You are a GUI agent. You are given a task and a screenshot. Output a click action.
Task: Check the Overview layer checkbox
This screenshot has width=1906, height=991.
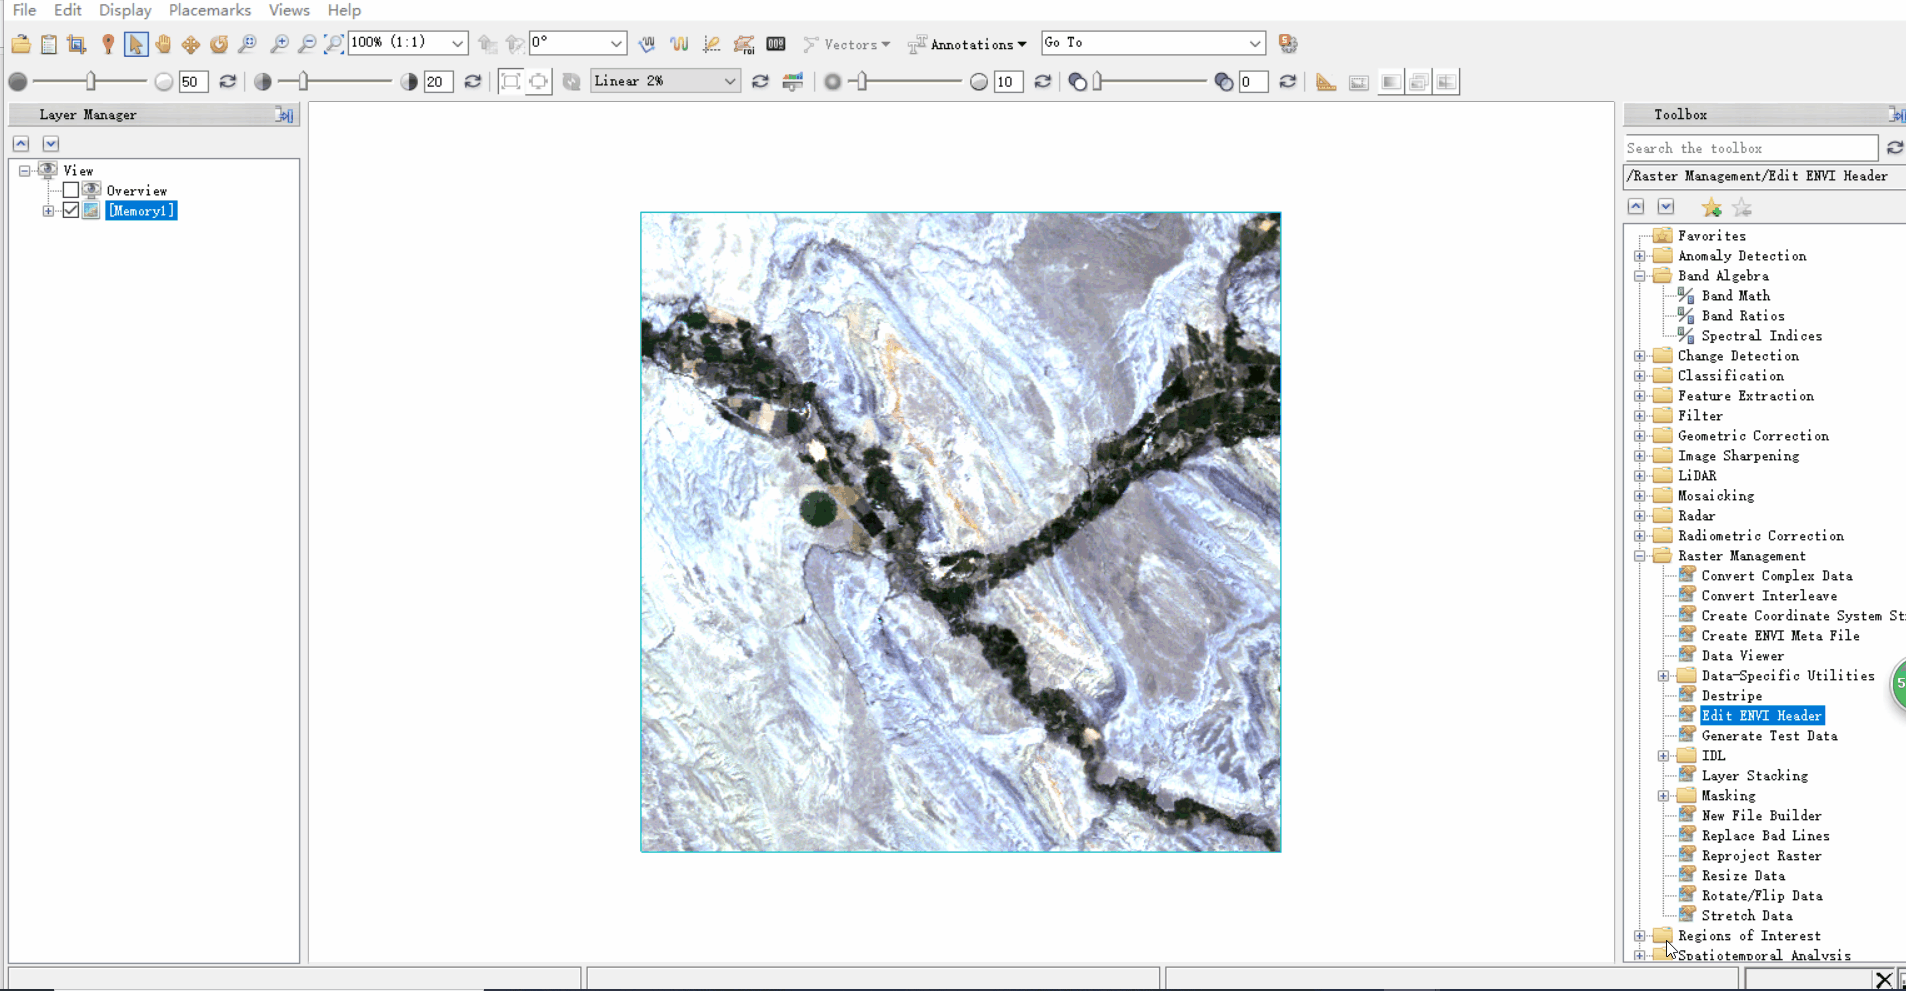71,190
